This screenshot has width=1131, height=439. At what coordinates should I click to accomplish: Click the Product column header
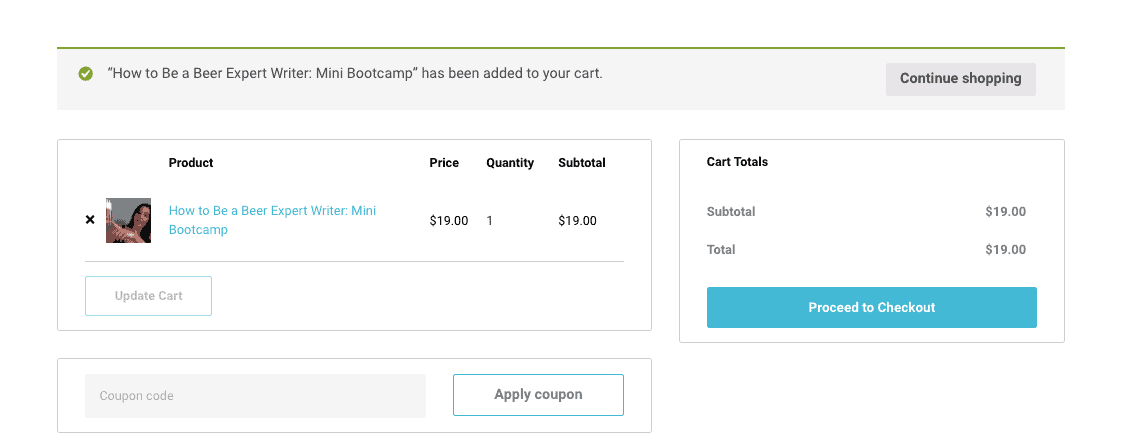[x=191, y=163]
